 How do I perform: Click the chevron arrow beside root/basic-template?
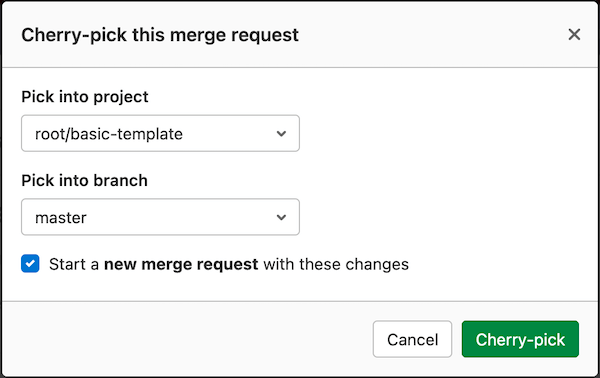281,134
